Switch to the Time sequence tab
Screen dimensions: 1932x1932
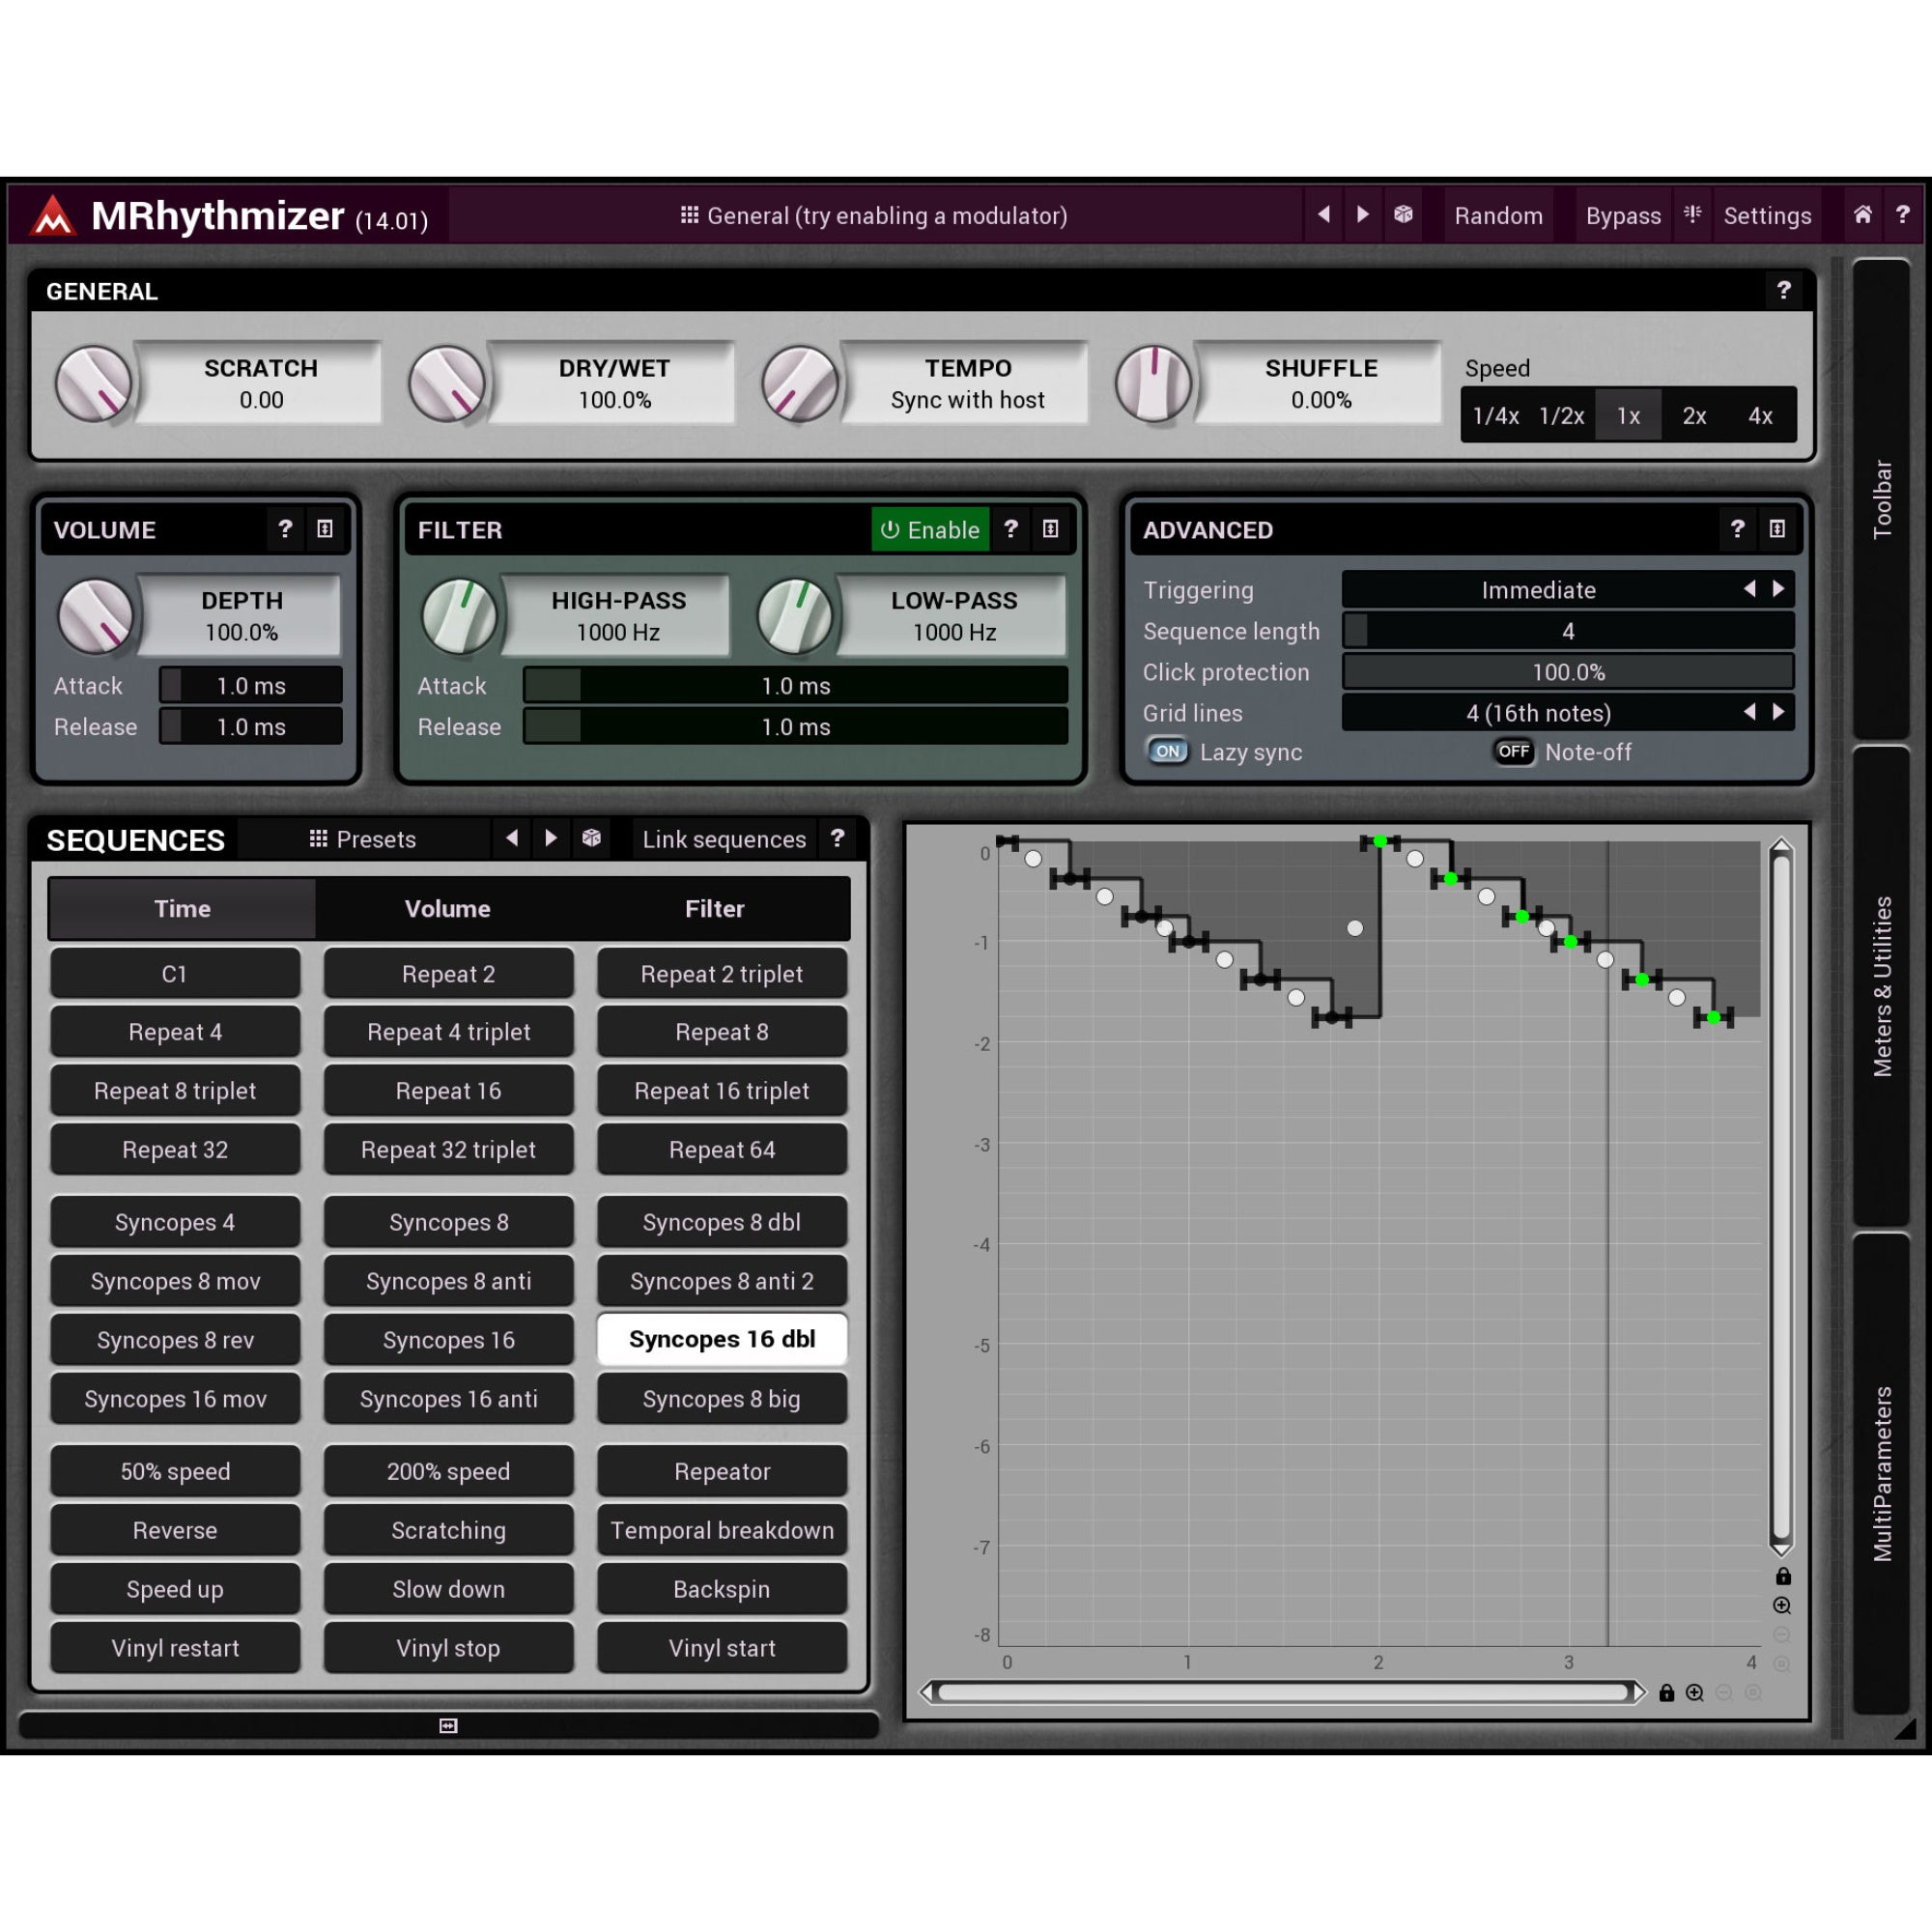tap(182, 908)
